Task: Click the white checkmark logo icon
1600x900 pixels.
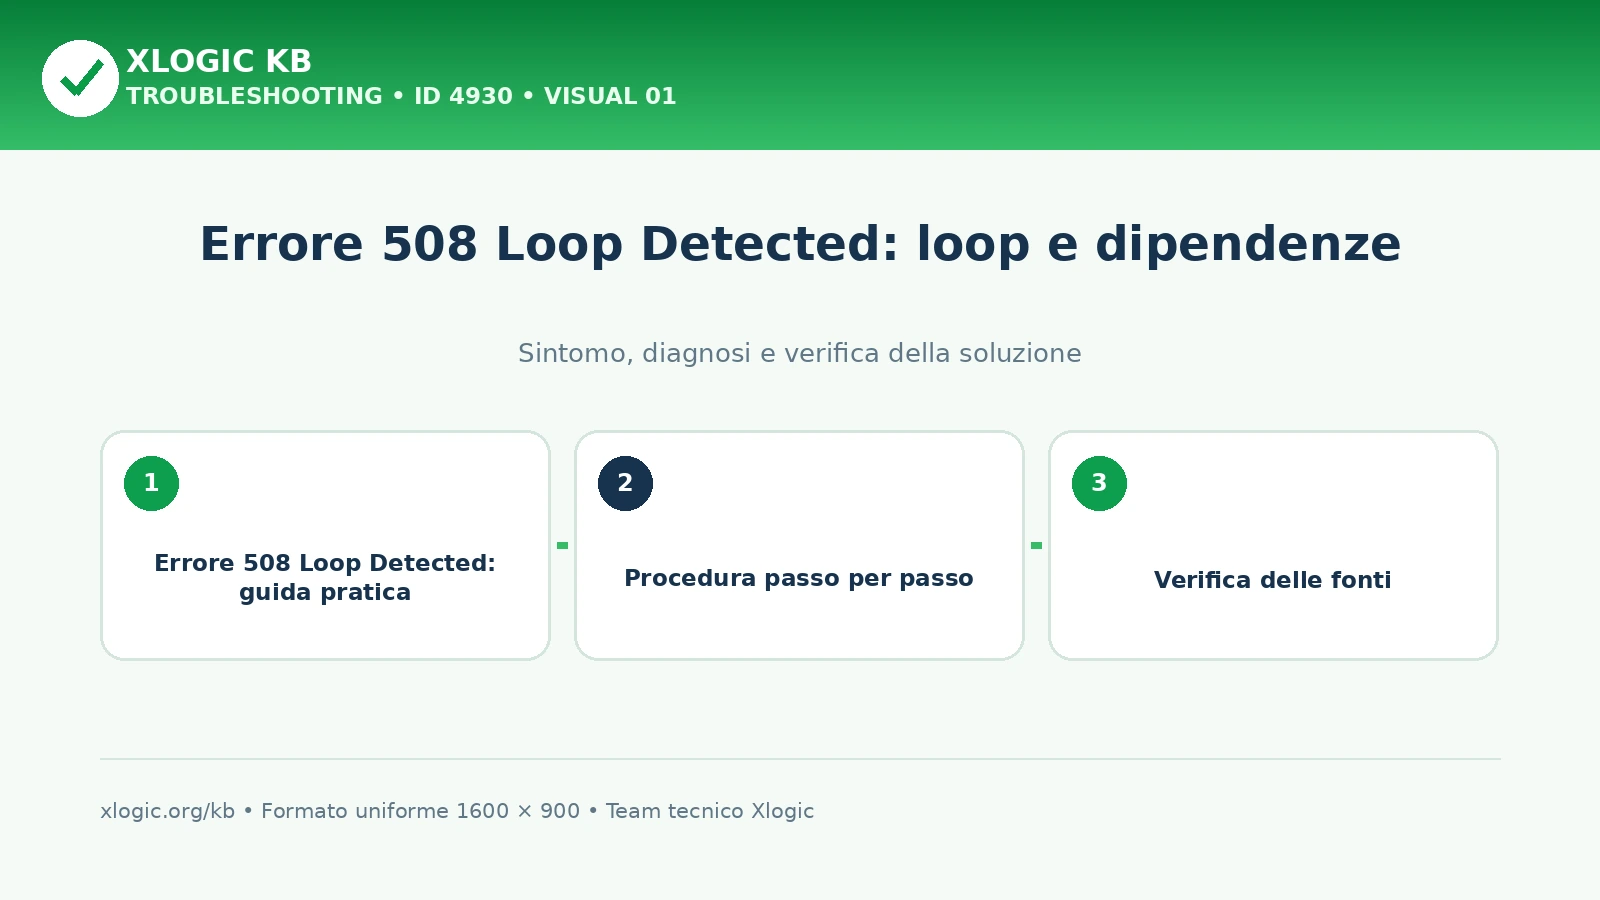Action: [80, 78]
